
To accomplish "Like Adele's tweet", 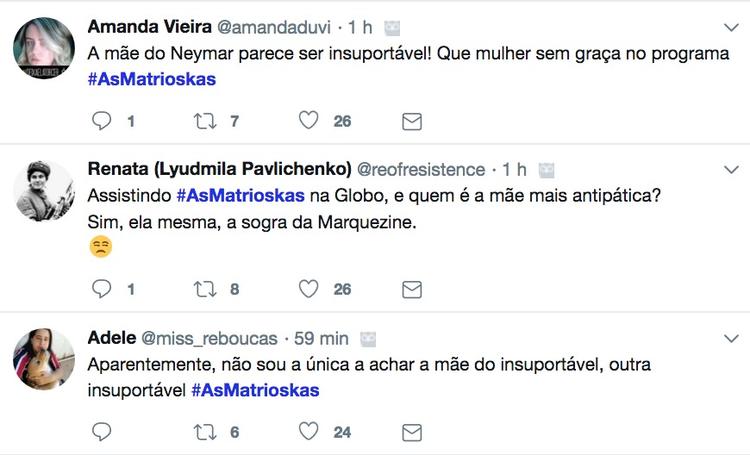I will point(310,431).
